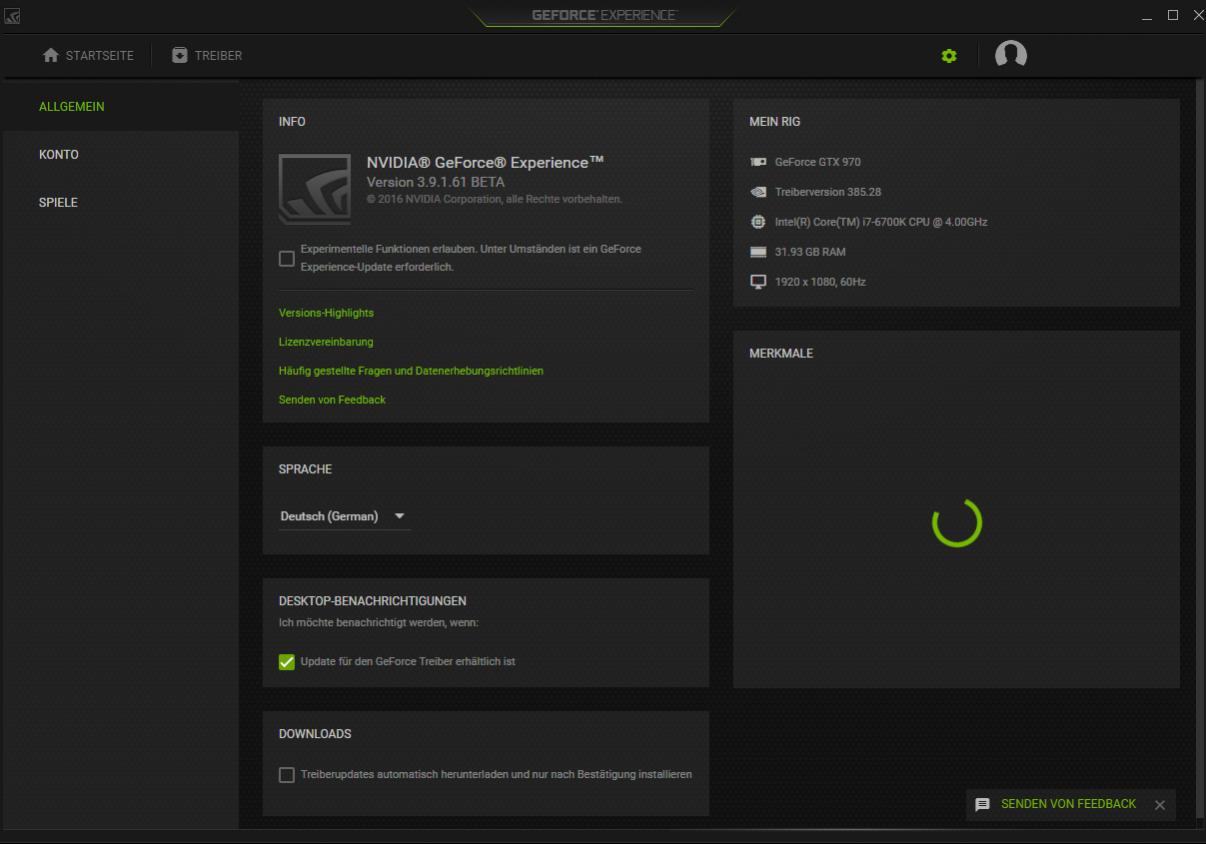Open the Lizenzvereinbarung link
Viewport: 1206px width, 844px height.
[326, 342]
